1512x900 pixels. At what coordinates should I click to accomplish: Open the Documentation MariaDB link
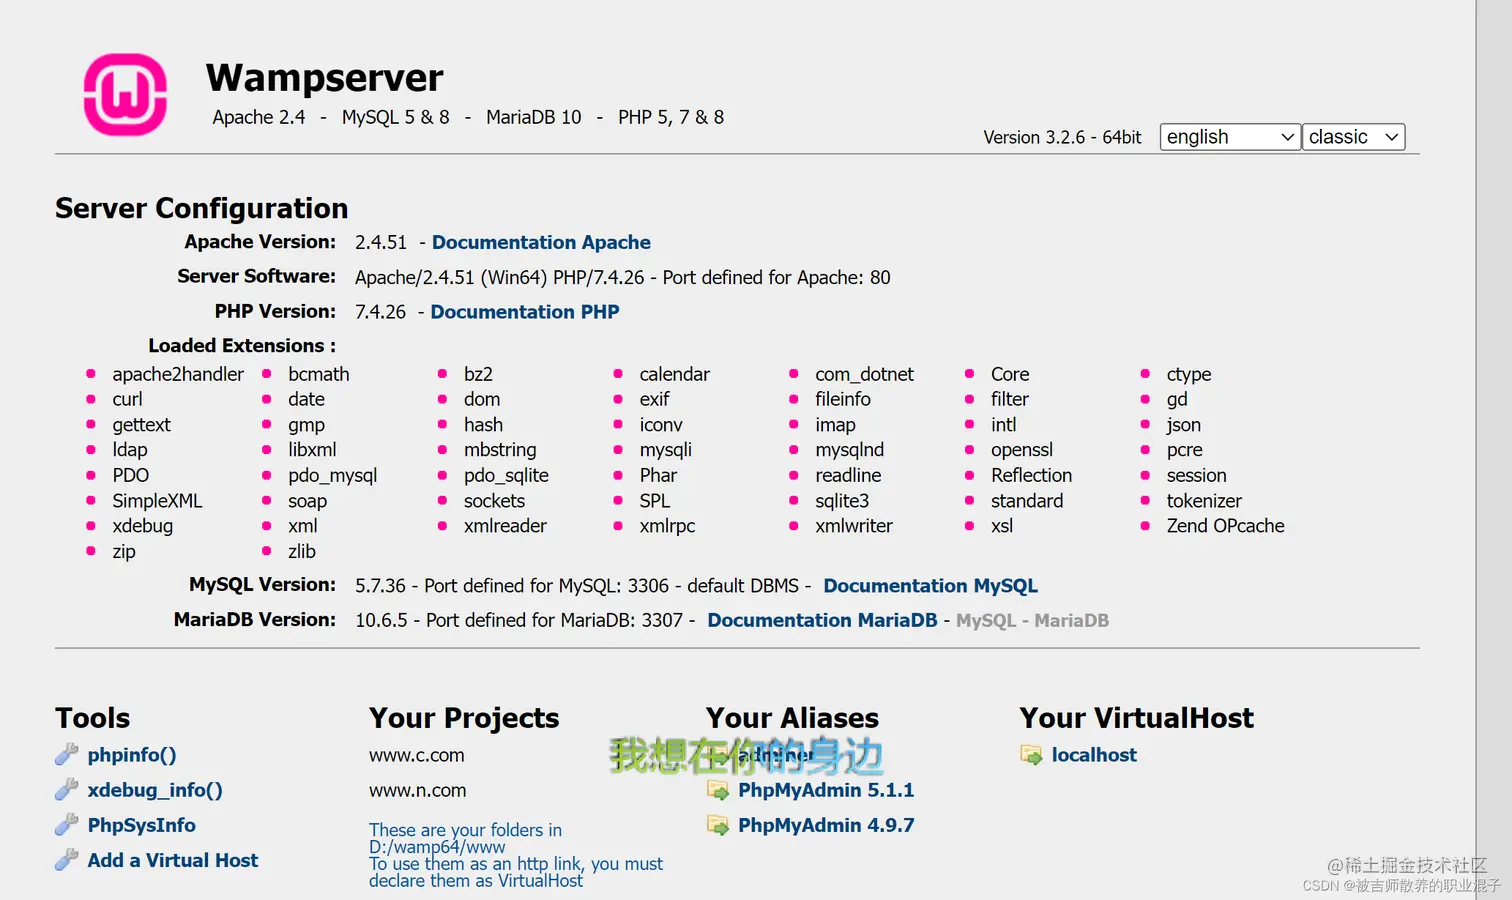tap(822, 620)
